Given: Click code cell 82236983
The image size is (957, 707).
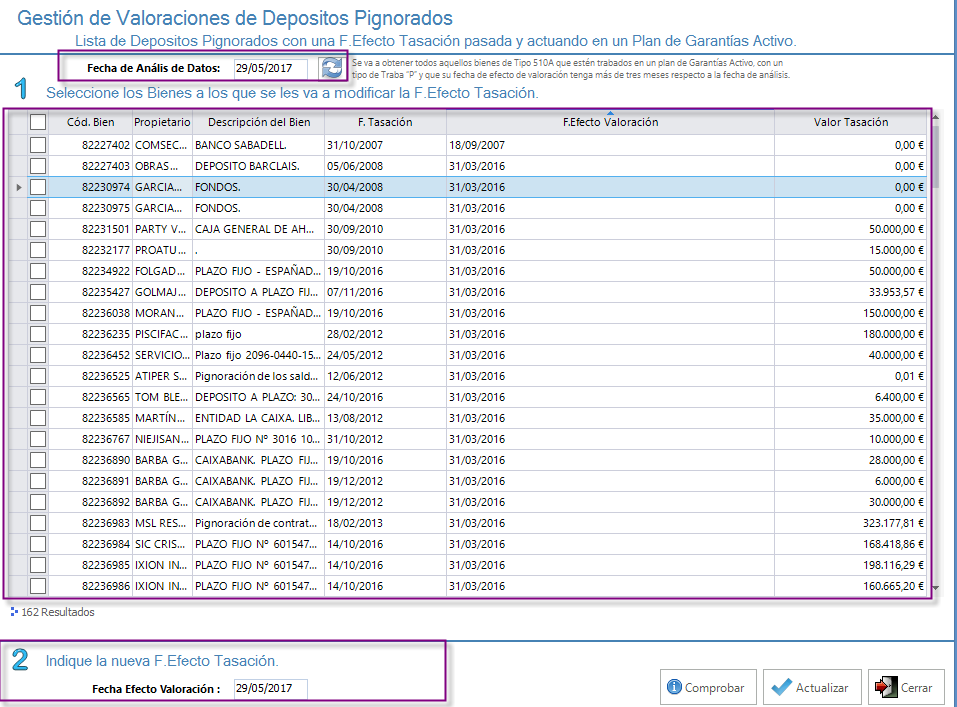Looking at the screenshot, I should click(90, 523).
